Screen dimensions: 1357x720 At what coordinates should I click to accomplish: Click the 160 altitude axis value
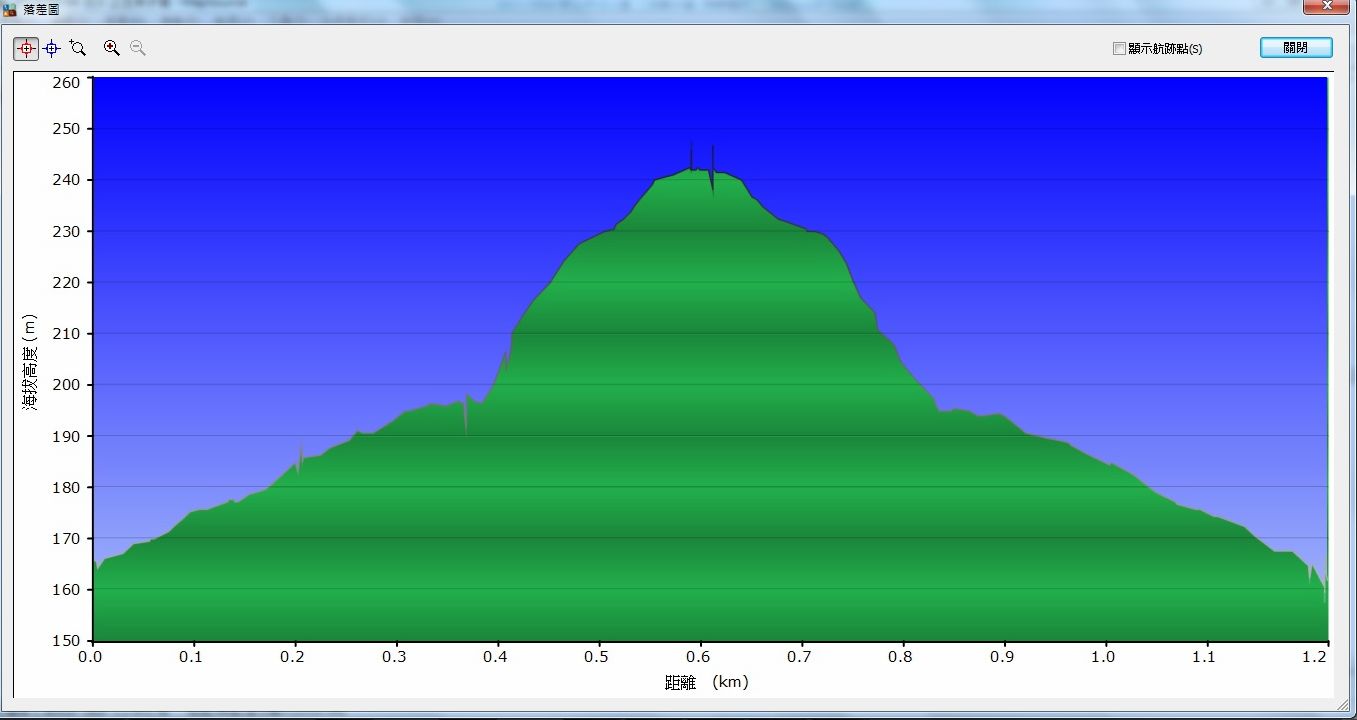tap(66, 590)
